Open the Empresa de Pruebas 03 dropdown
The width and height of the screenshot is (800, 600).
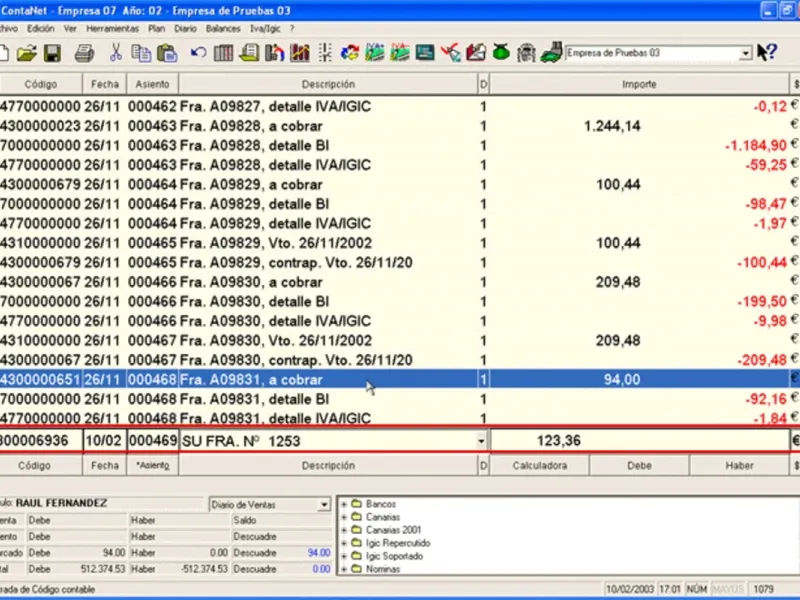(x=746, y=53)
